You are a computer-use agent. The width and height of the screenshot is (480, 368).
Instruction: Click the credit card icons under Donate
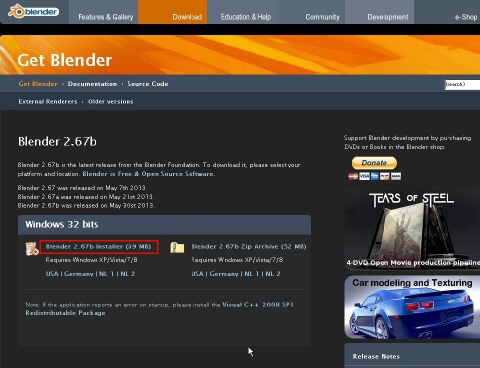pos(375,176)
